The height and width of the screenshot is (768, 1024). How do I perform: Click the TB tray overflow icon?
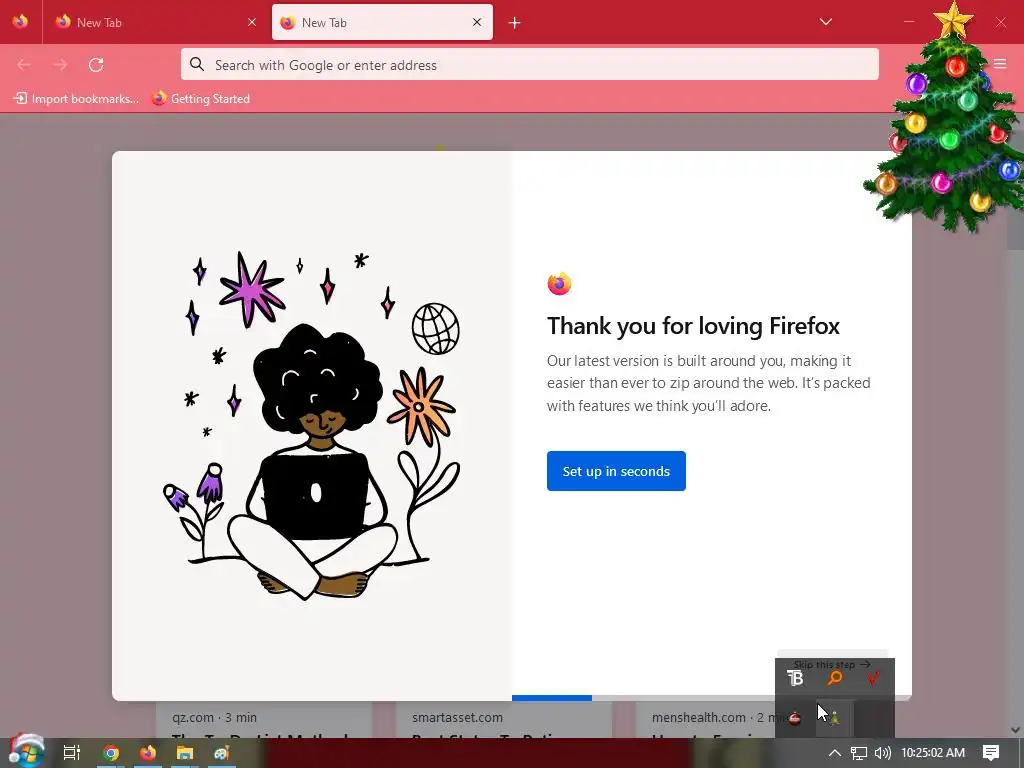[x=795, y=679]
